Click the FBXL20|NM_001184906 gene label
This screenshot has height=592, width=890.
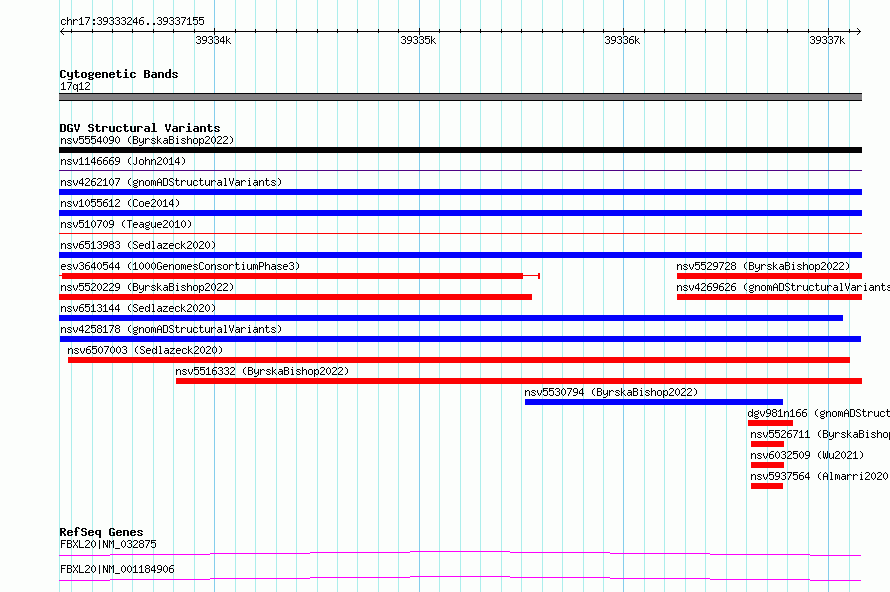click(x=117, y=569)
